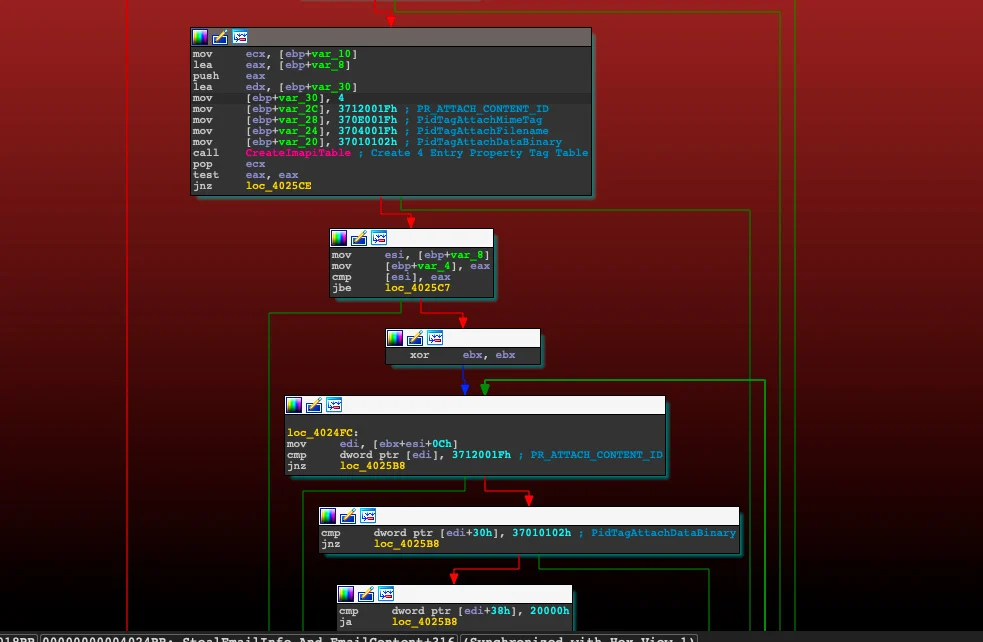Click the pencil icon on the jbe loc_4025C7 block
983x642 pixels.
coord(359,238)
